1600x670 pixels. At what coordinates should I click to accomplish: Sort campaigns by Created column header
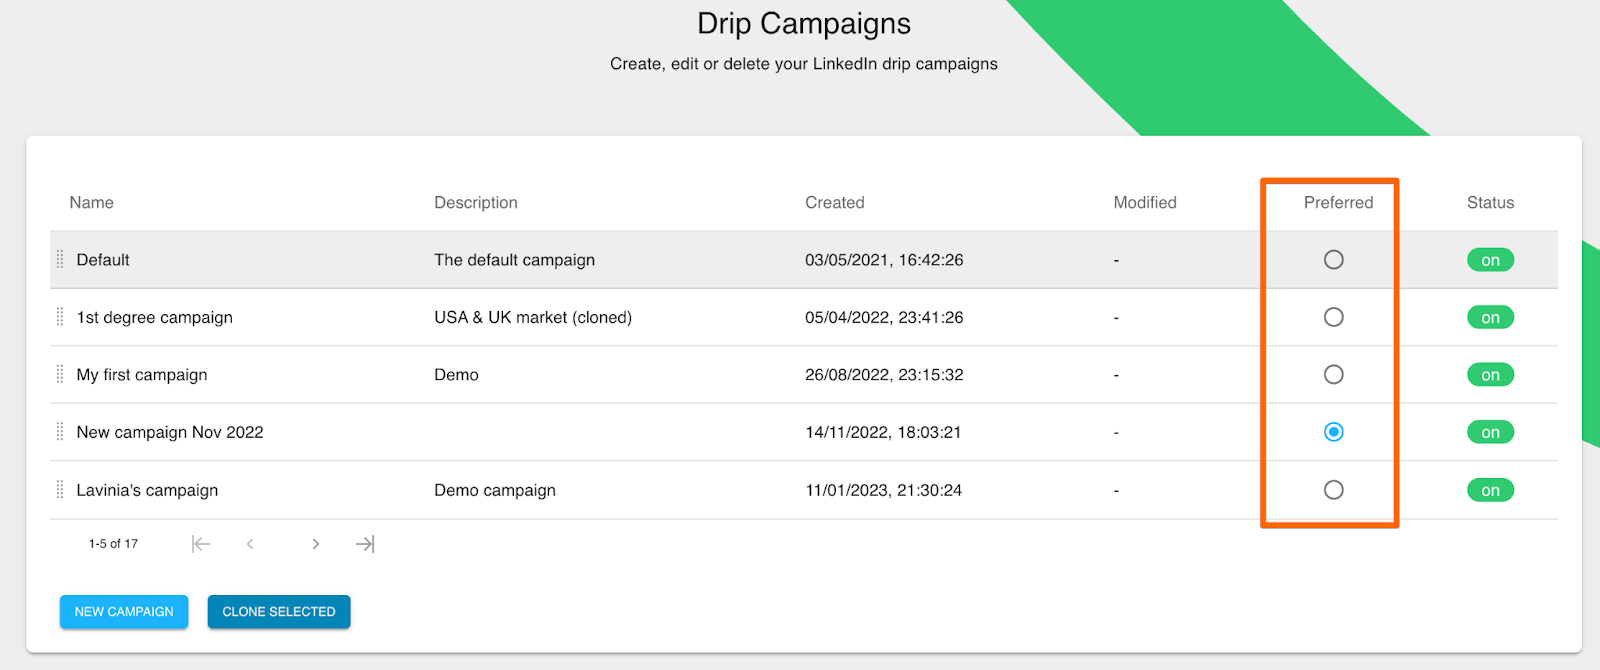(x=834, y=202)
